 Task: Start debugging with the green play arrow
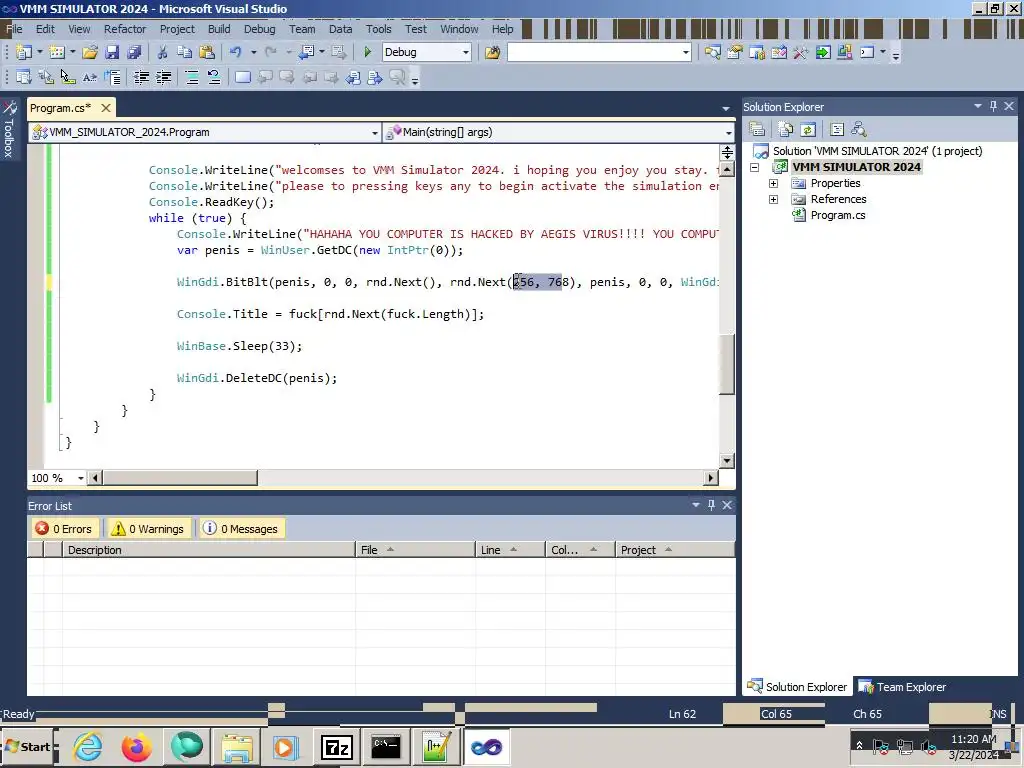(x=367, y=52)
